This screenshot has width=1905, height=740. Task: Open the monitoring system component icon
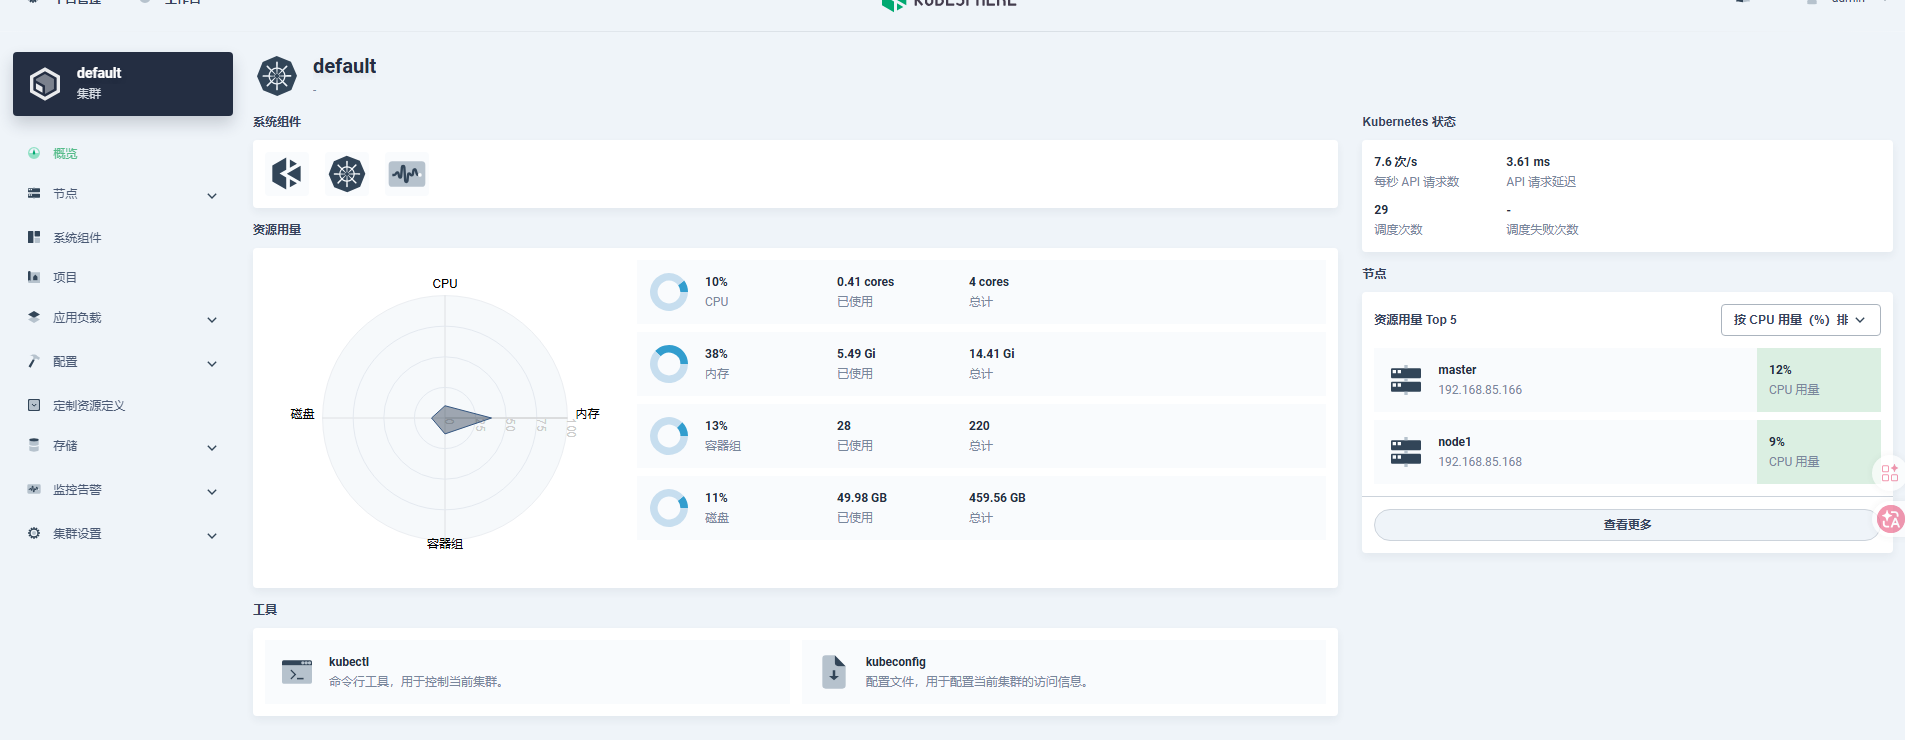click(x=407, y=174)
